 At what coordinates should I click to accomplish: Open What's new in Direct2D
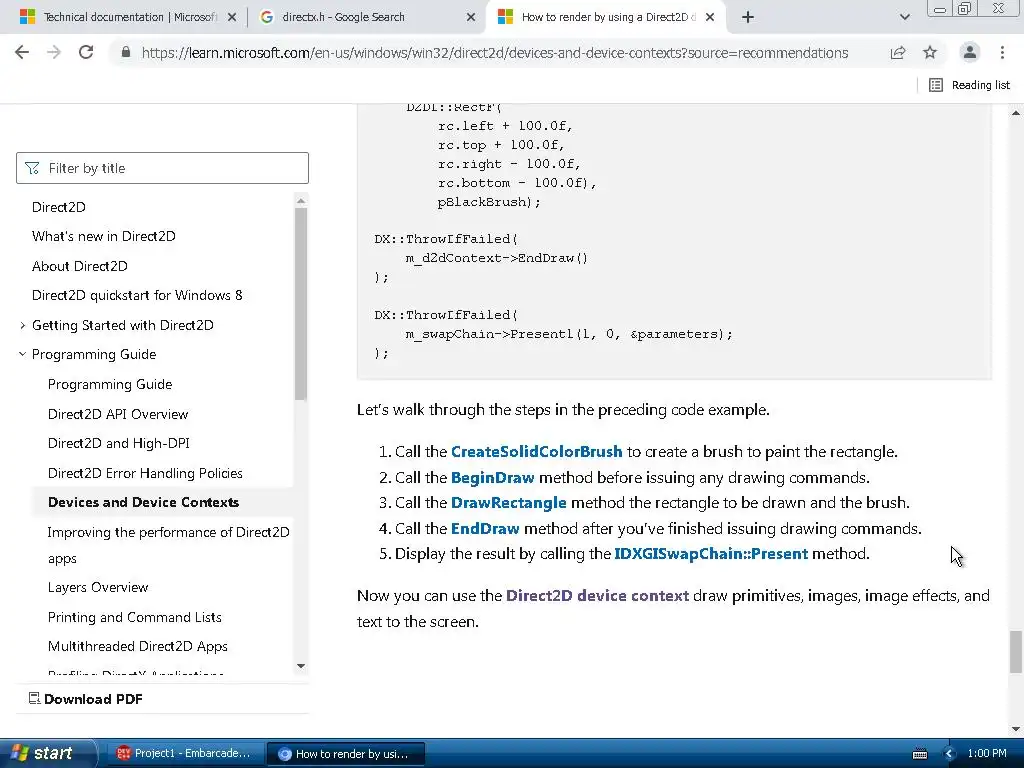104,236
